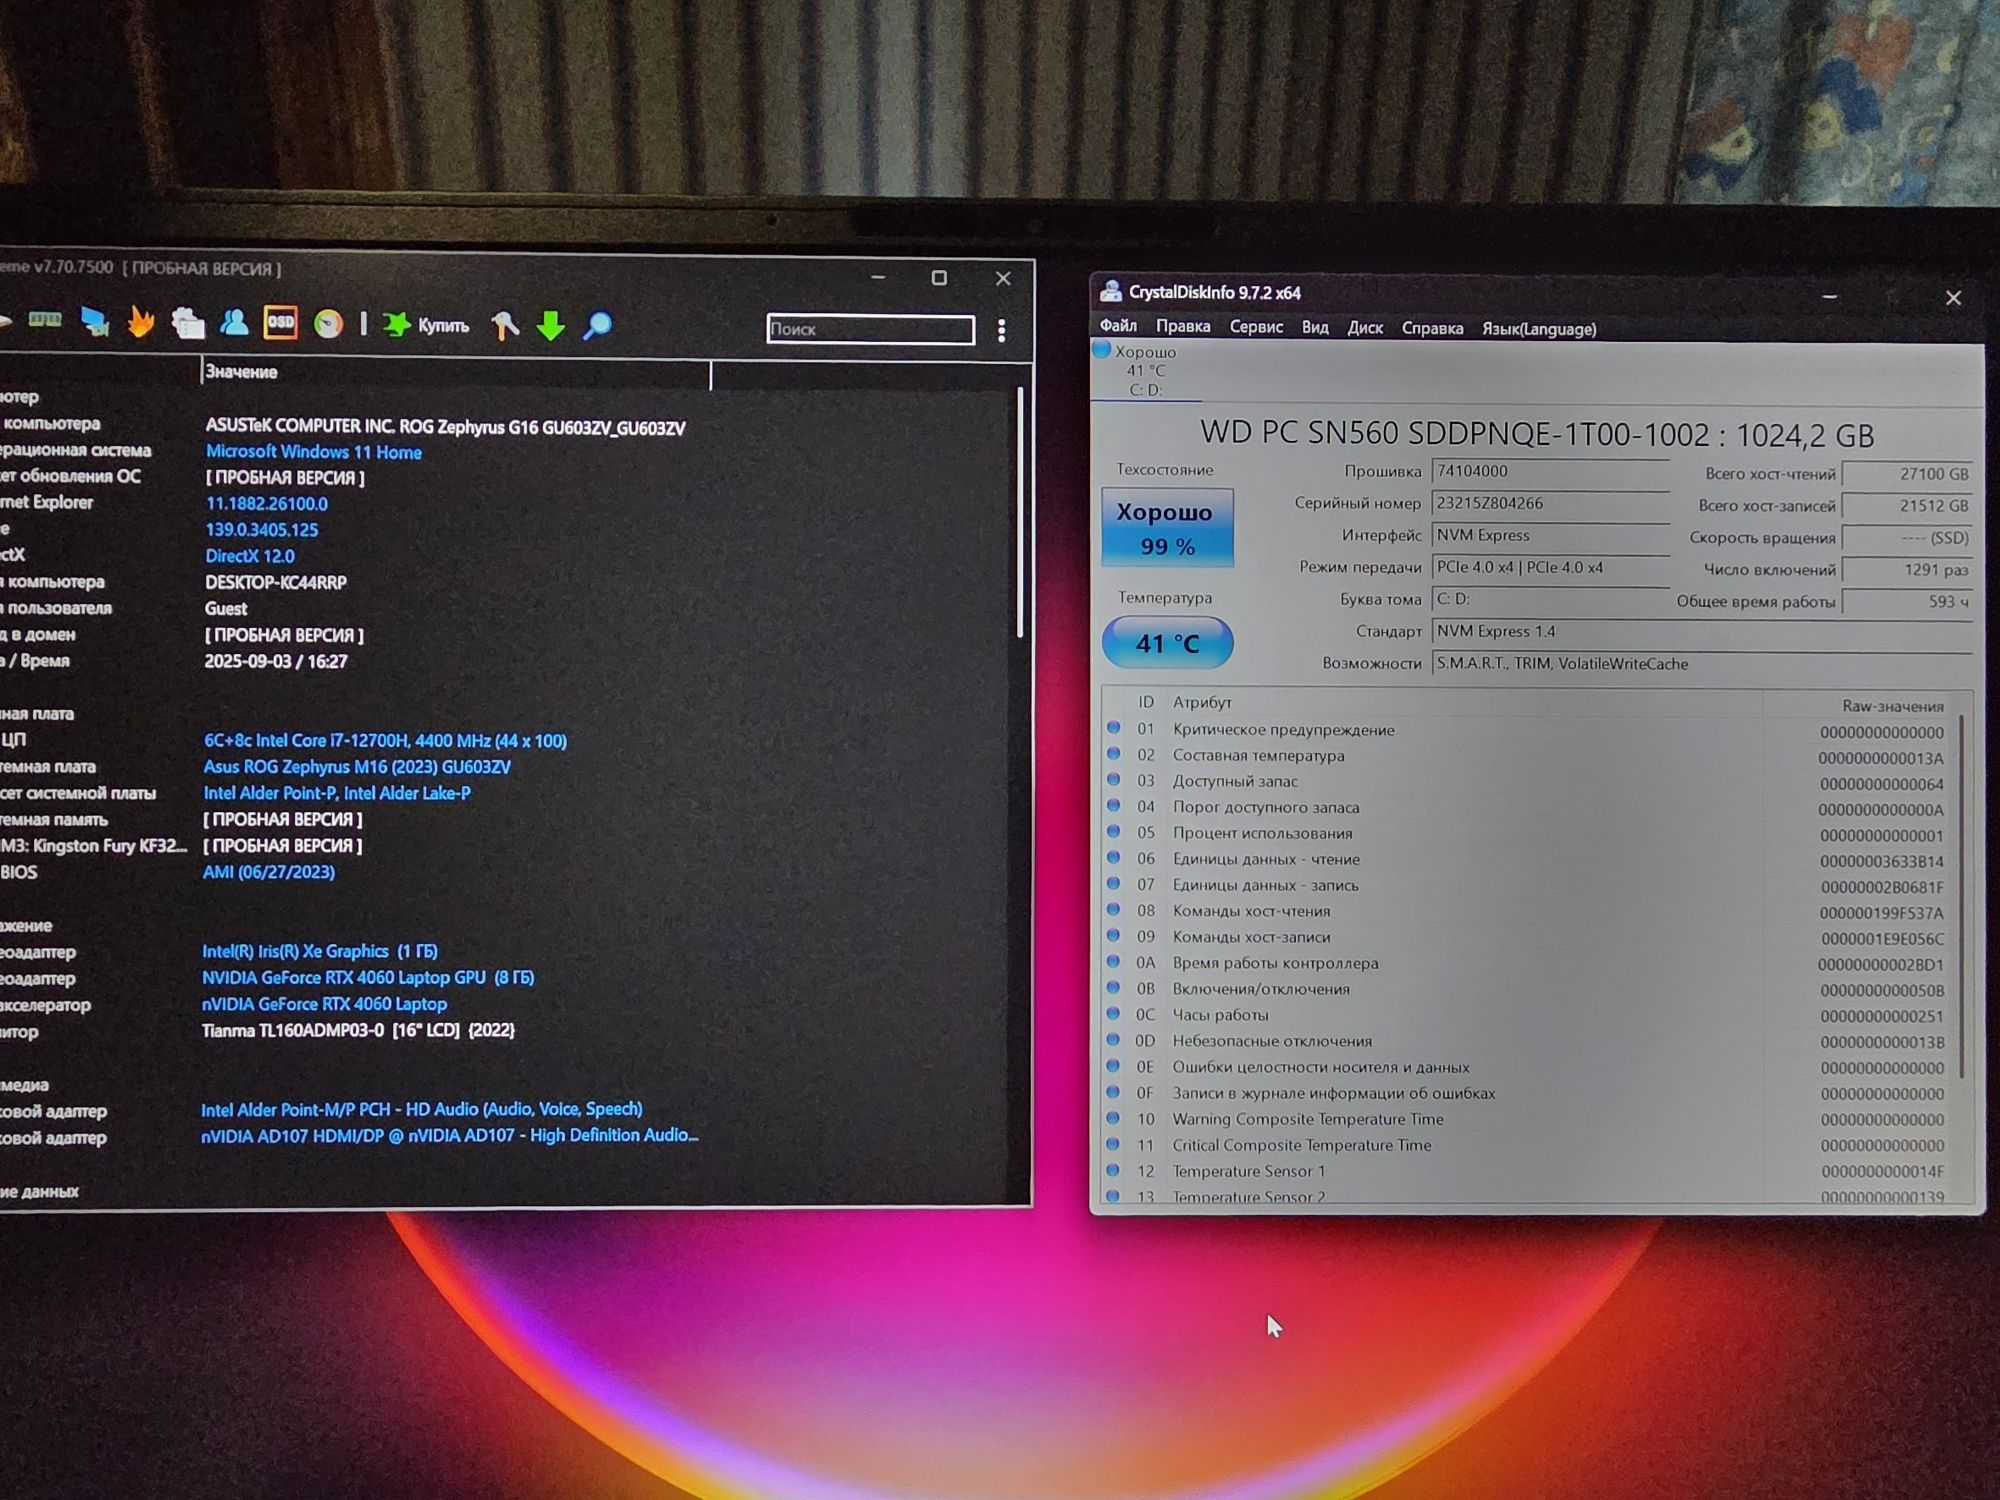Click status dot of Критическое предупреждение row
The width and height of the screenshot is (2000, 1500).
click(1113, 728)
